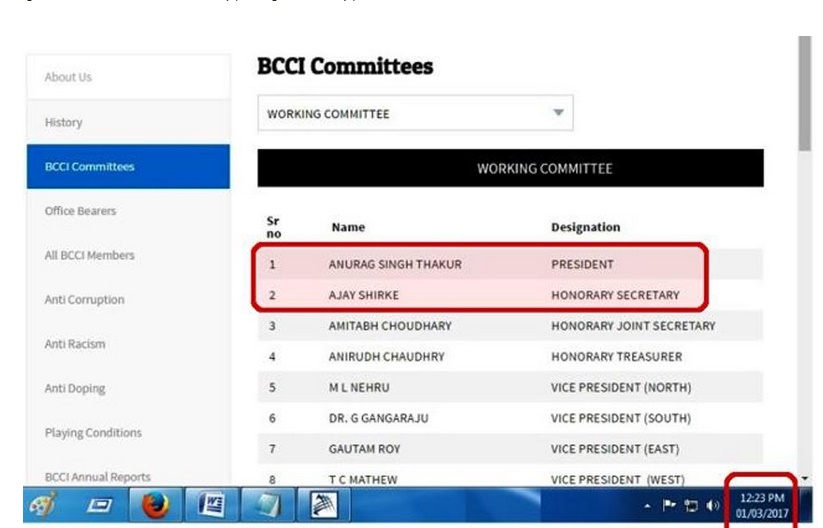Click the page vertical scrollbar thumb
Screen dimensions: 823x528
805,93
